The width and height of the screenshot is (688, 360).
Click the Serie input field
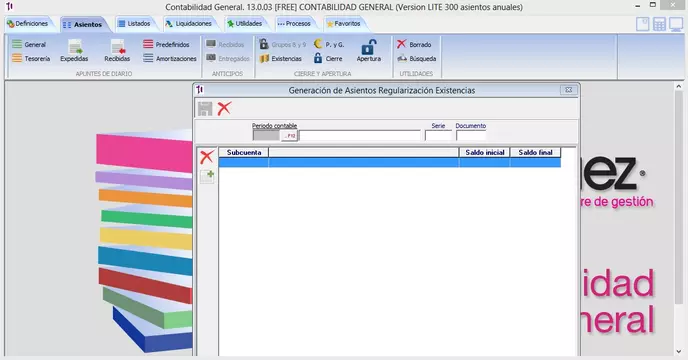[438, 136]
